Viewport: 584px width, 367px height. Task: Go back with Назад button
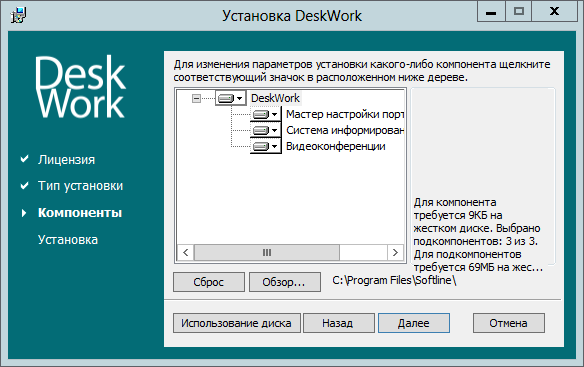(339, 323)
